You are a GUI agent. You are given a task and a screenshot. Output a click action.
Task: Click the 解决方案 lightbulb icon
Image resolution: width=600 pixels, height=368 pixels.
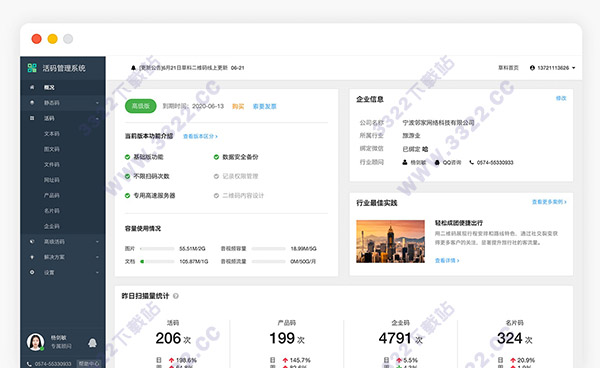[x=32, y=257]
